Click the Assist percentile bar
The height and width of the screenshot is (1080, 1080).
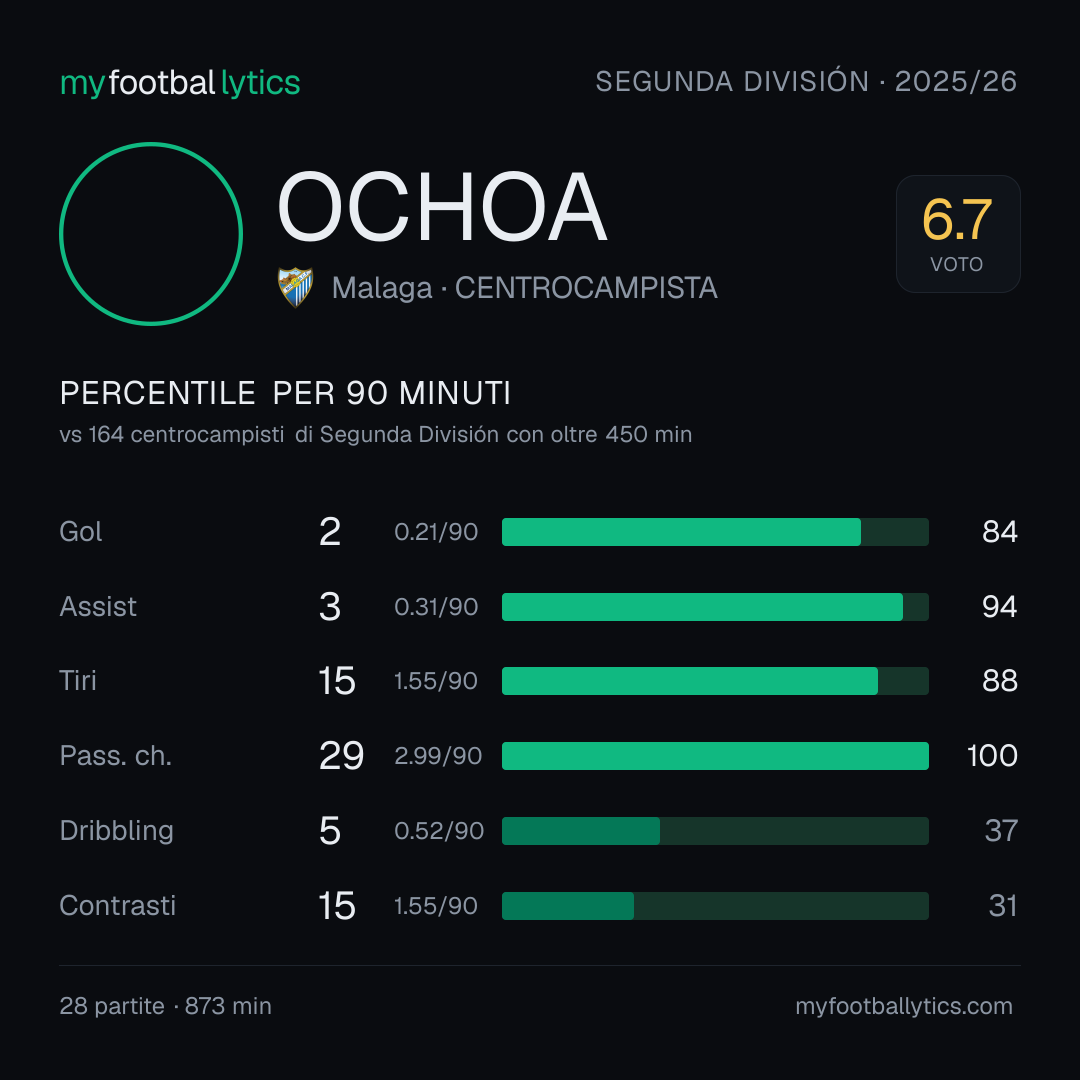click(x=715, y=607)
